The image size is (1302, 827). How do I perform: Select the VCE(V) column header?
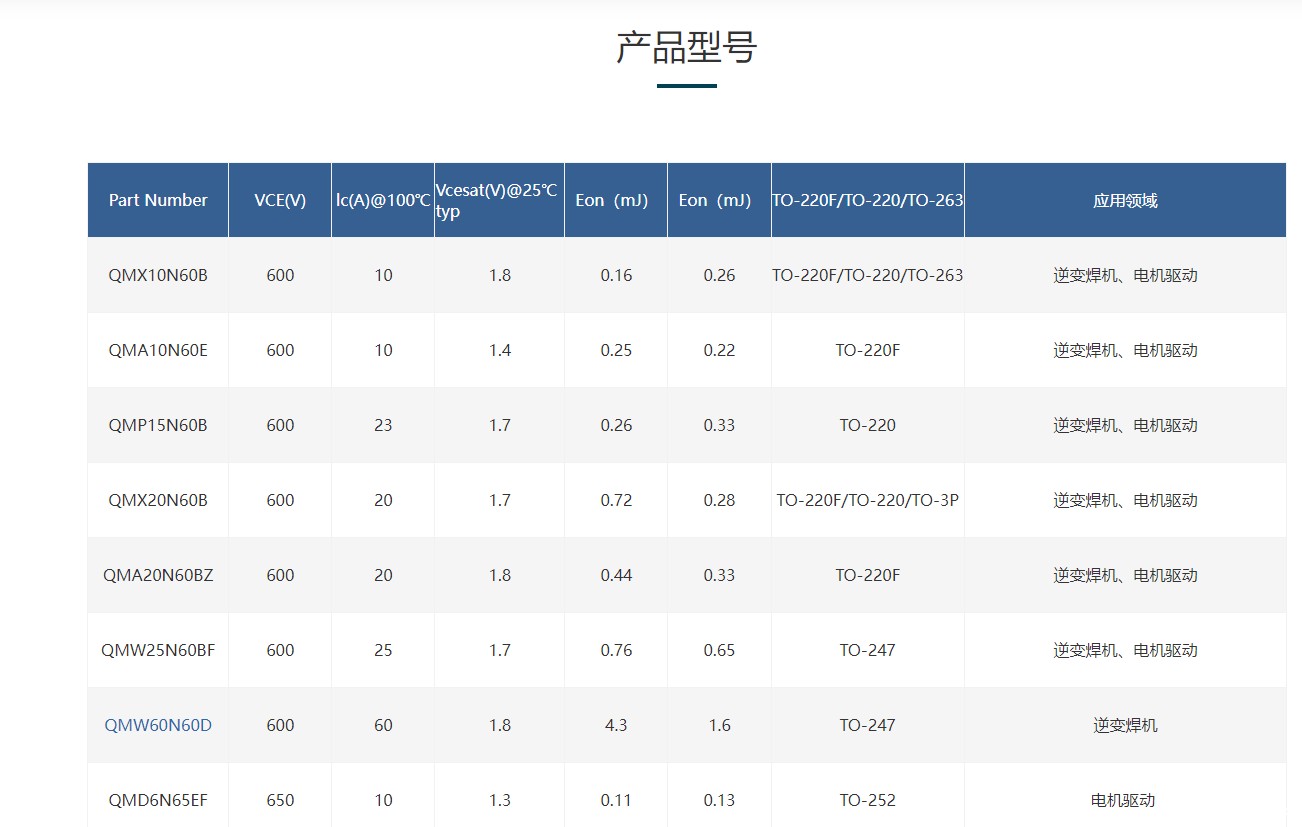[x=280, y=200]
